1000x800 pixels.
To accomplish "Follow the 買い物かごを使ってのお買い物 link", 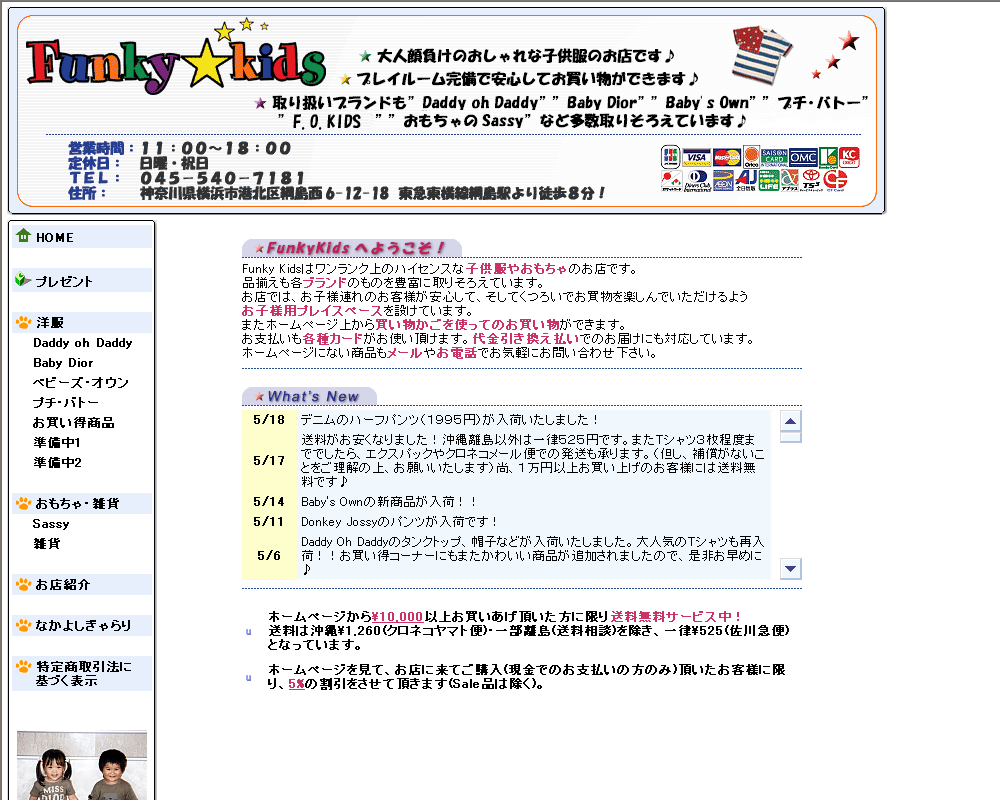I will [467, 325].
